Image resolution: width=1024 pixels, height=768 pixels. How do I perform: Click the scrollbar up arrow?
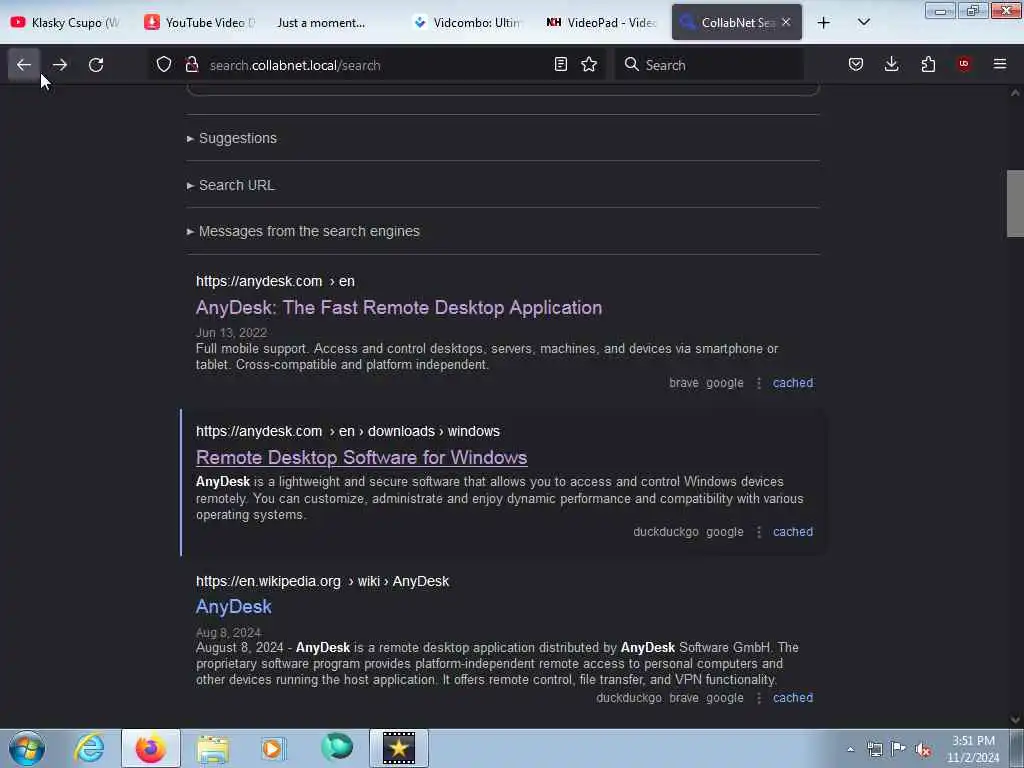1015,93
